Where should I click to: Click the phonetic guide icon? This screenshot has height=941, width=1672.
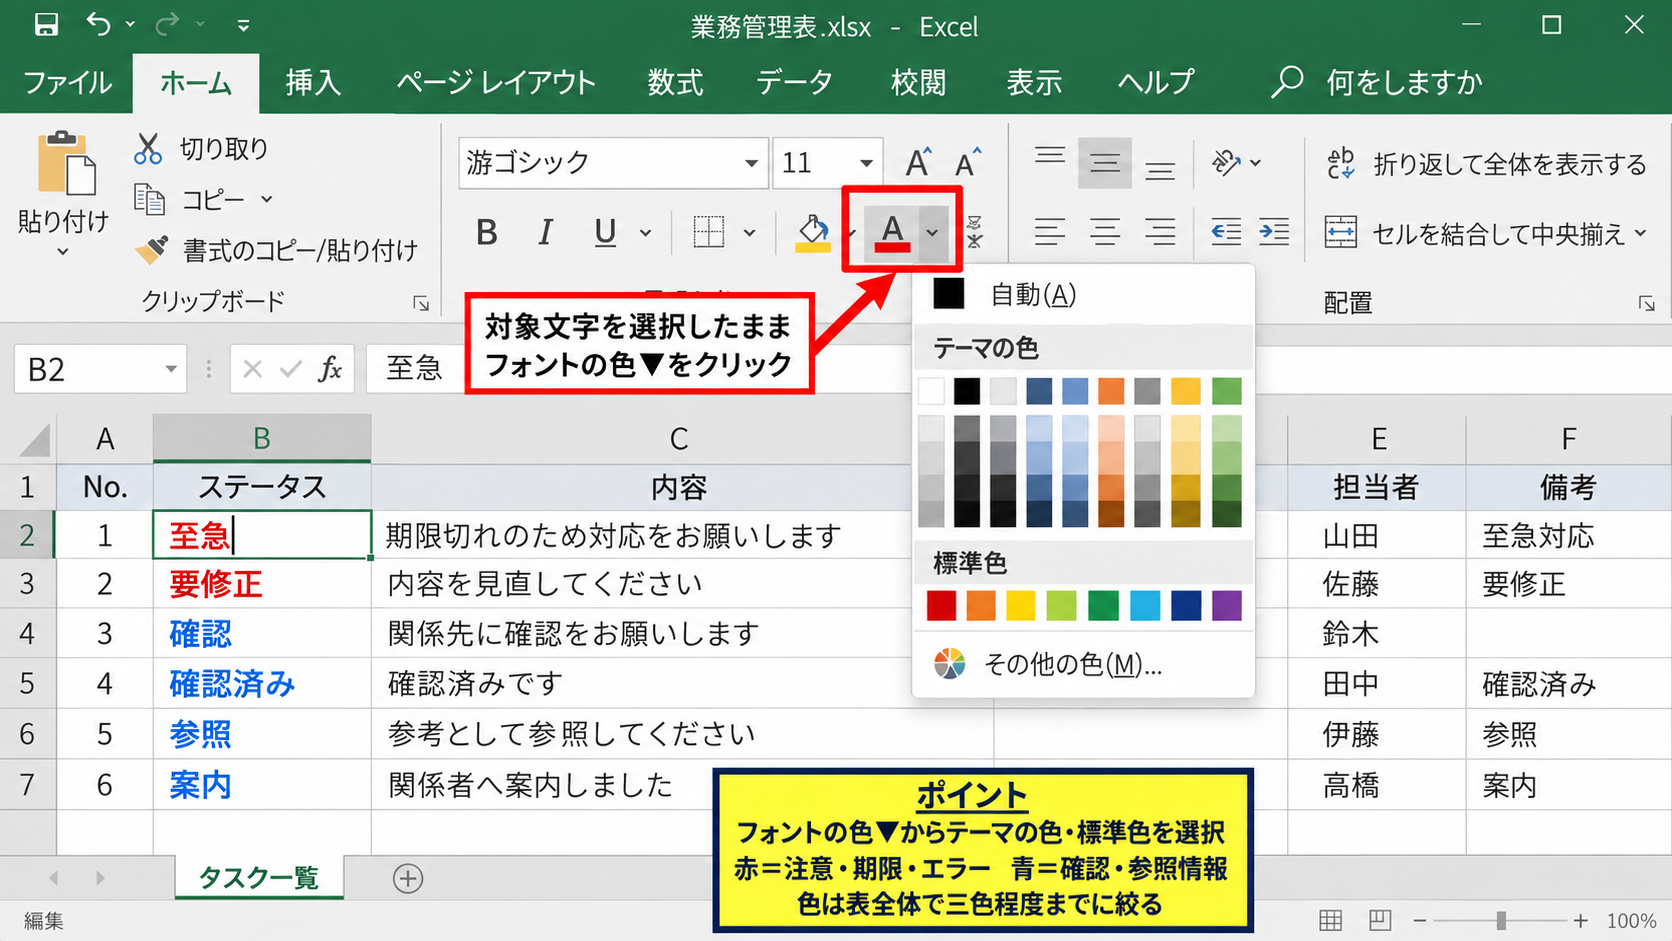(x=975, y=232)
